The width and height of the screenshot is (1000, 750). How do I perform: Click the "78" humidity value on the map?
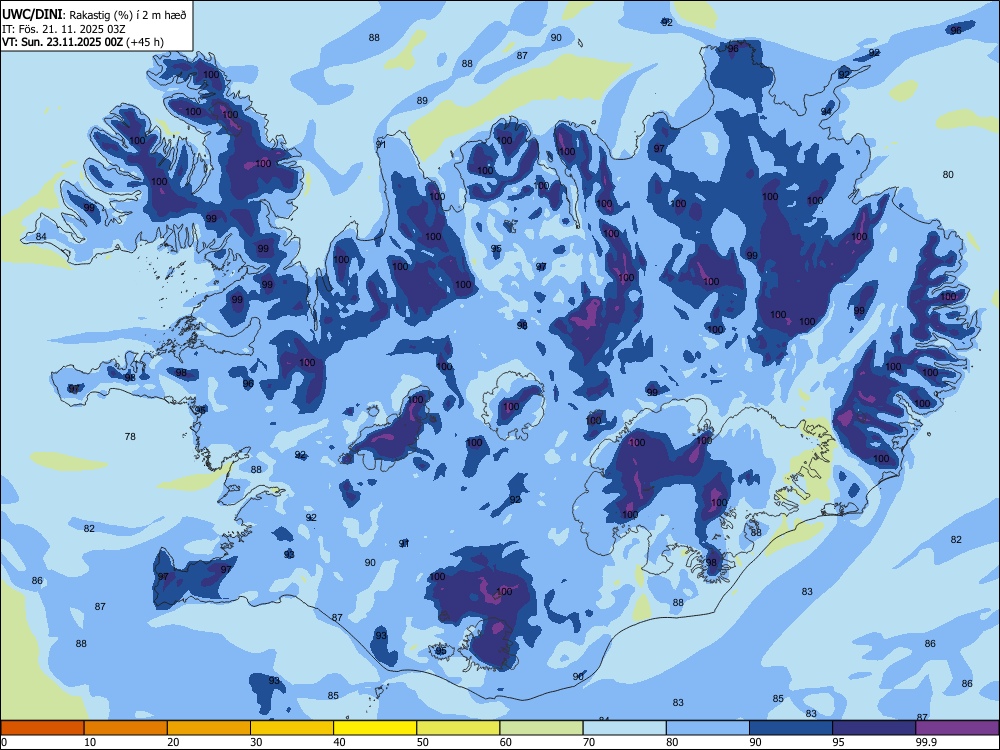[130, 437]
